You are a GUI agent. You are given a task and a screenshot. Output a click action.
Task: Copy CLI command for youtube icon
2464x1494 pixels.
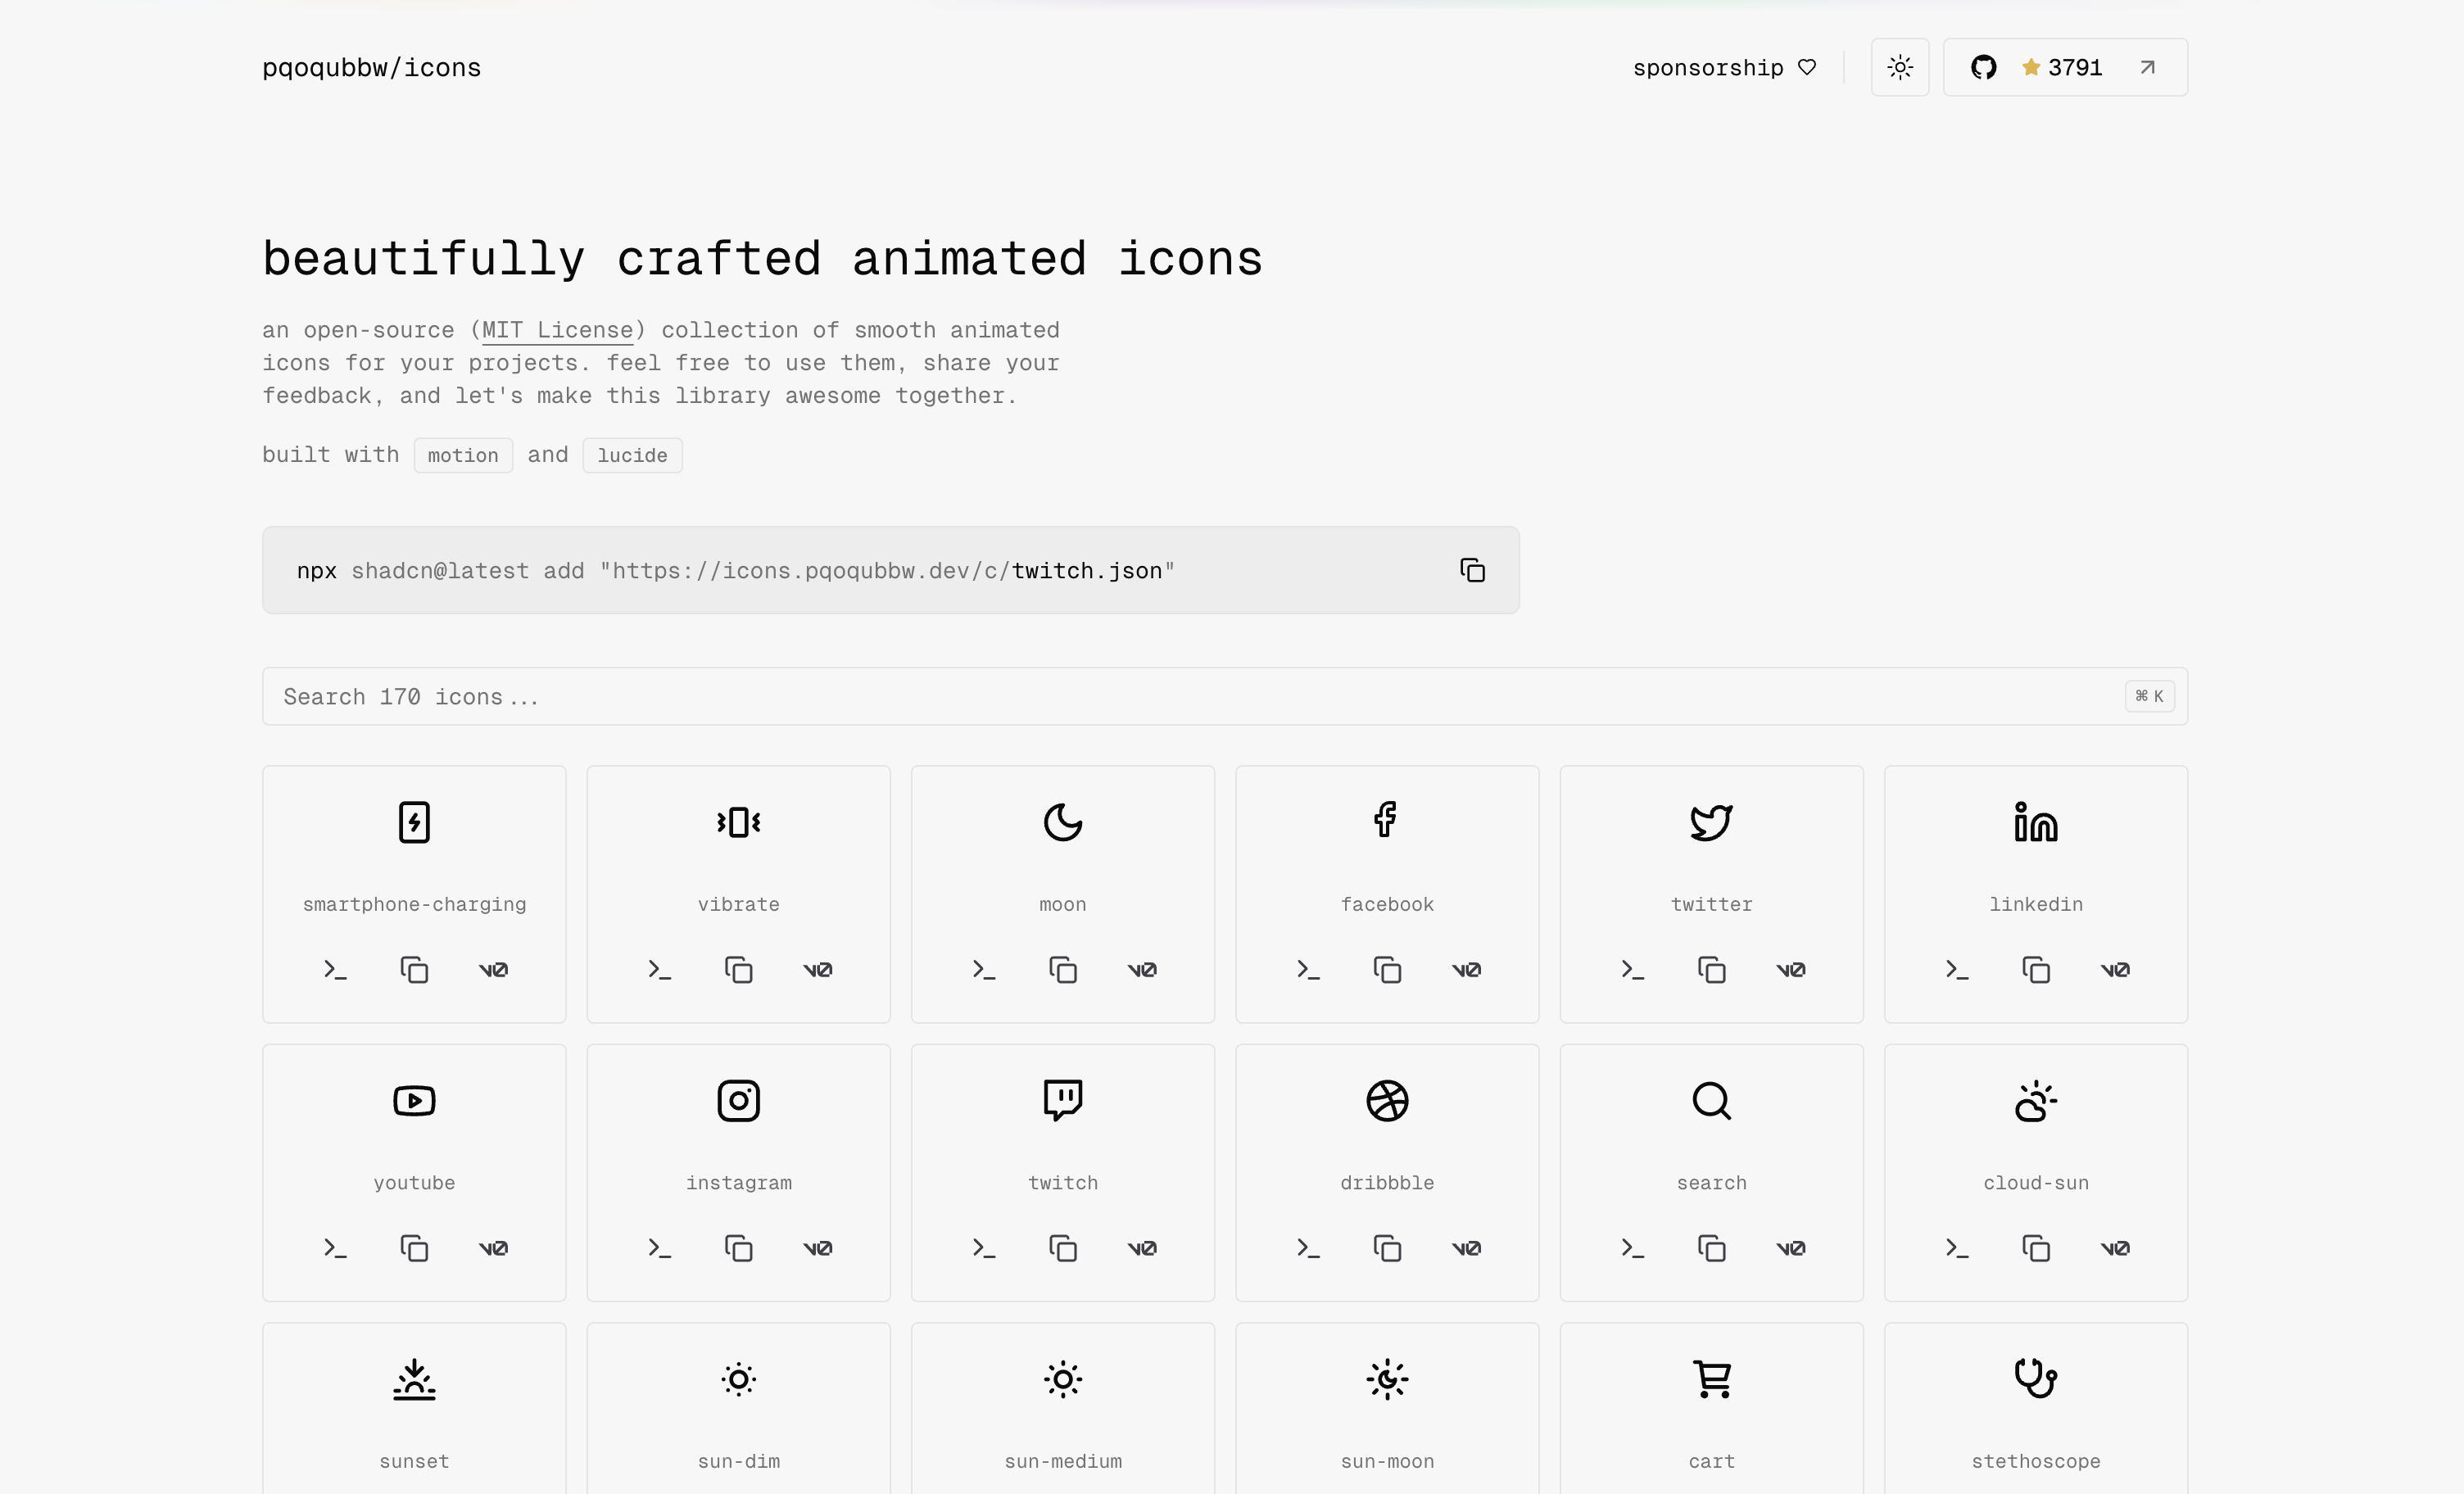pos(335,1247)
